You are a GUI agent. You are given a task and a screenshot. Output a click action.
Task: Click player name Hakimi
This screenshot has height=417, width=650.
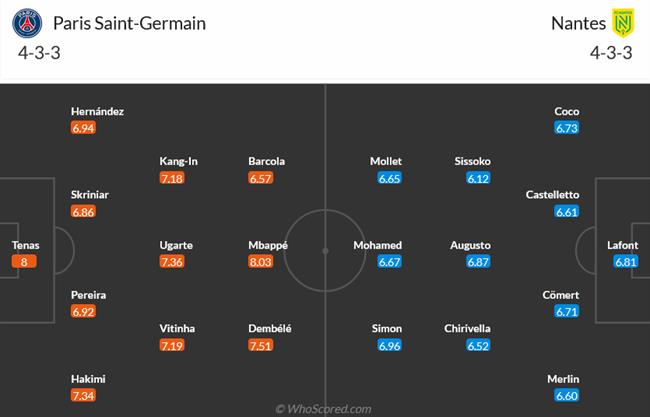(x=89, y=379)
